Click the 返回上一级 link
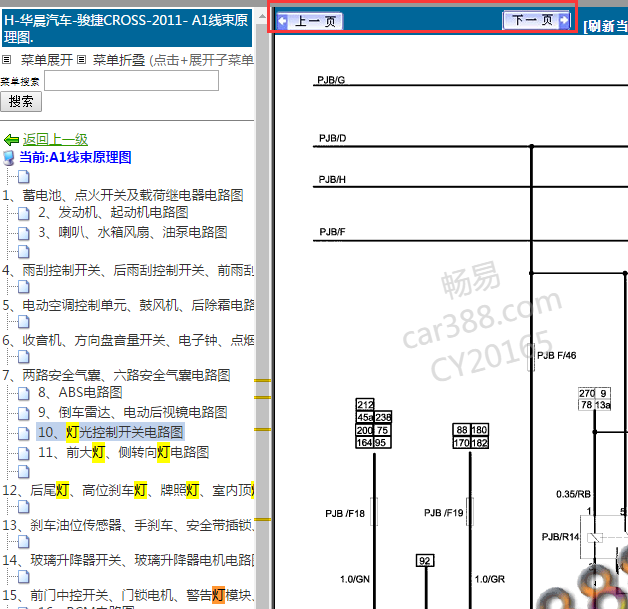 tap(55, 139)
